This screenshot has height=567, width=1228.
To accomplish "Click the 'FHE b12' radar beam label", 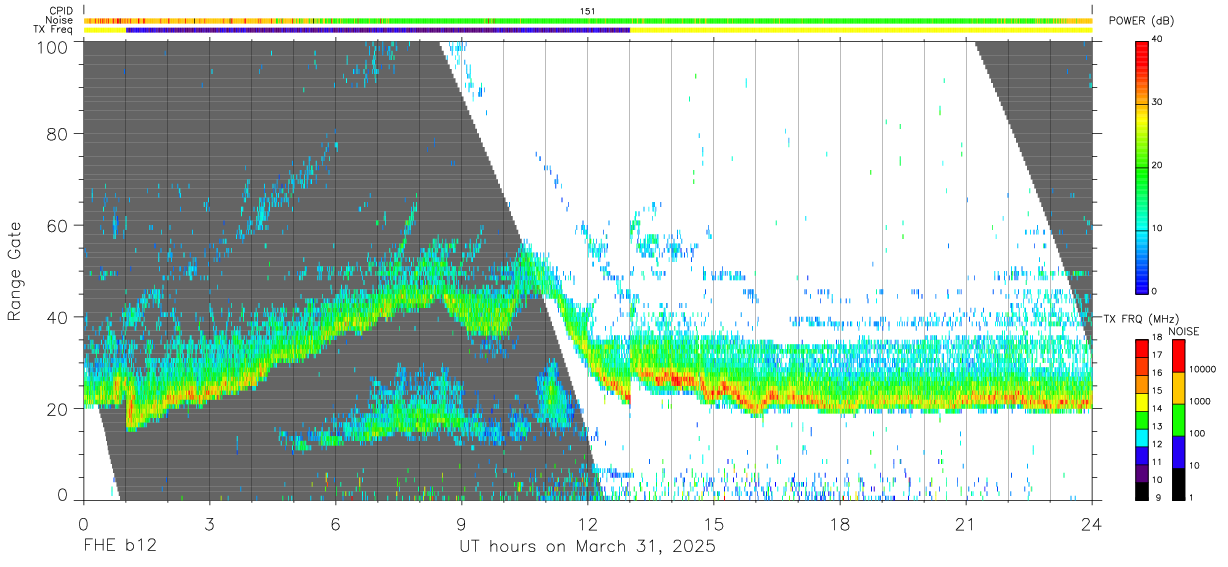I will [118, 547].
